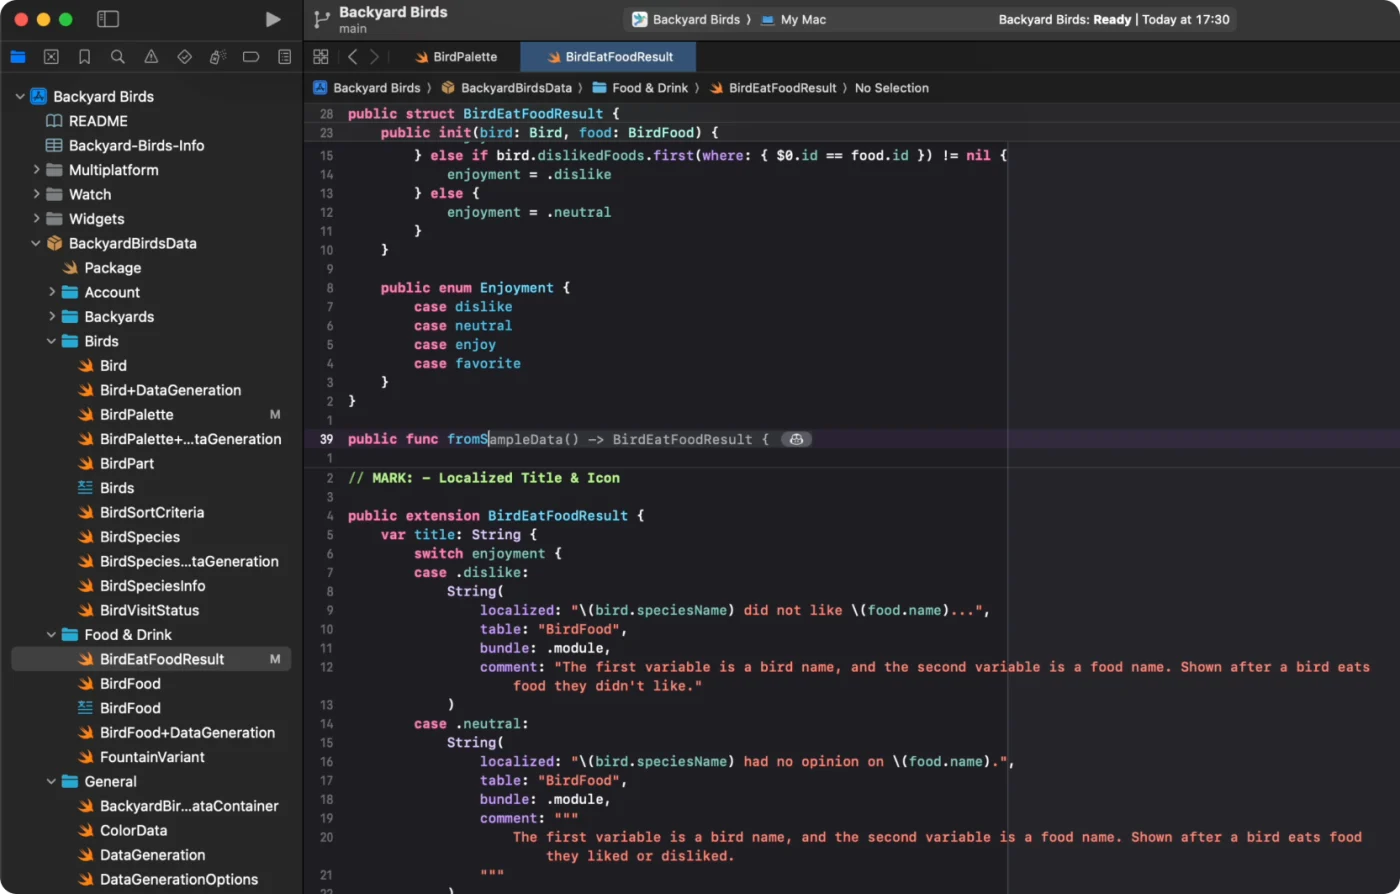1400x894 pixels.
Task: Open the bookmark navigator icon
Action: 85,57
